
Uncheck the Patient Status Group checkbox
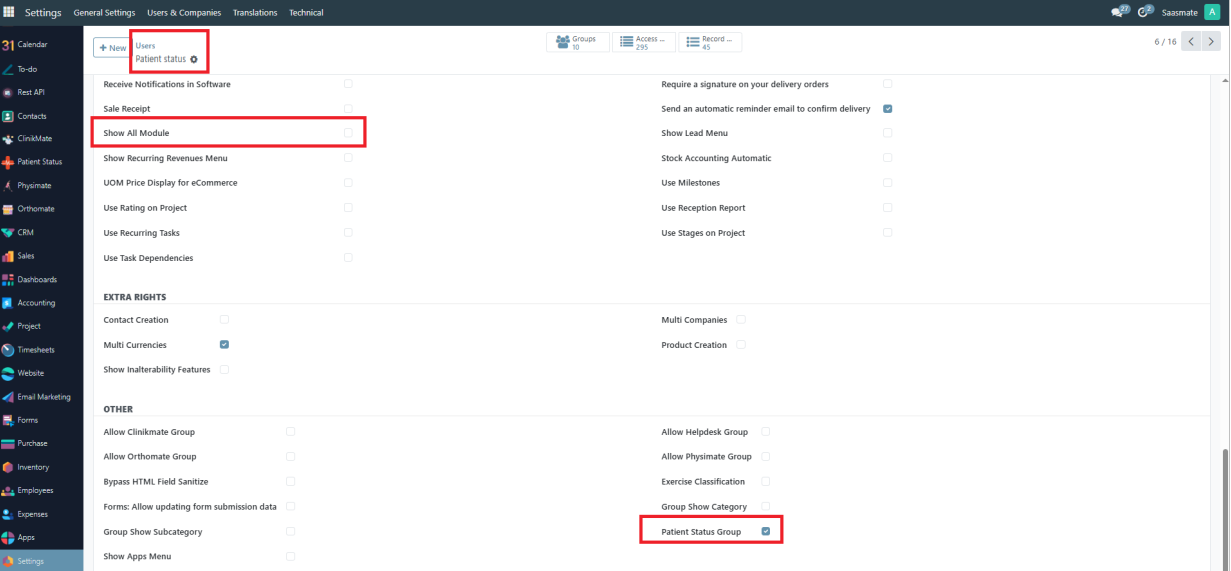(766, 532)
